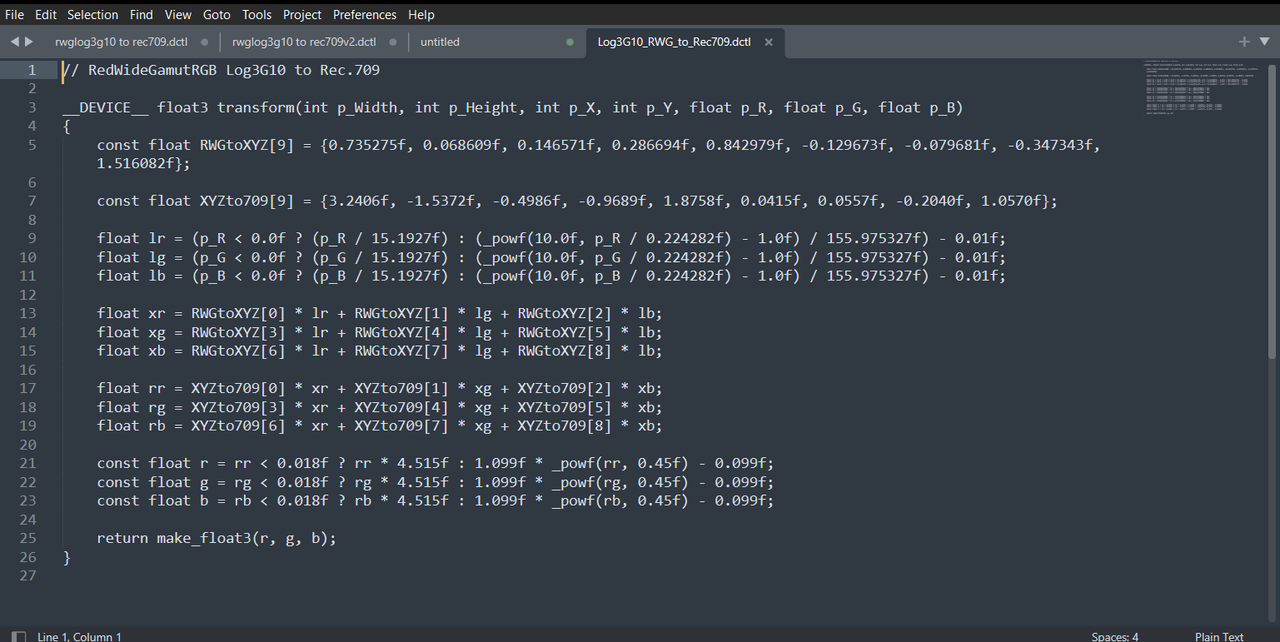The image size is (1280, 642).
Task: Open the View menu
Action: point(178,15)
